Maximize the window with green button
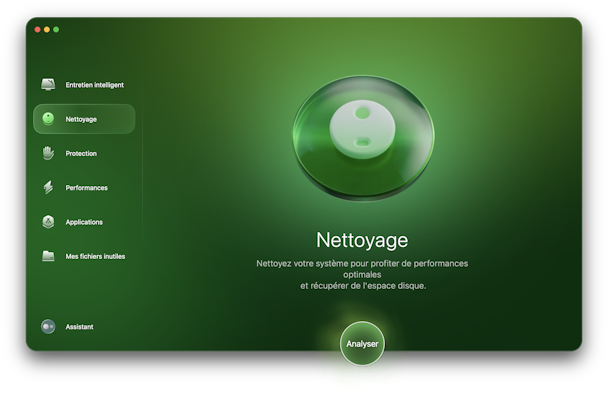Image resolution: width=608 pixels, height=403 pixels. pos(56,29)
